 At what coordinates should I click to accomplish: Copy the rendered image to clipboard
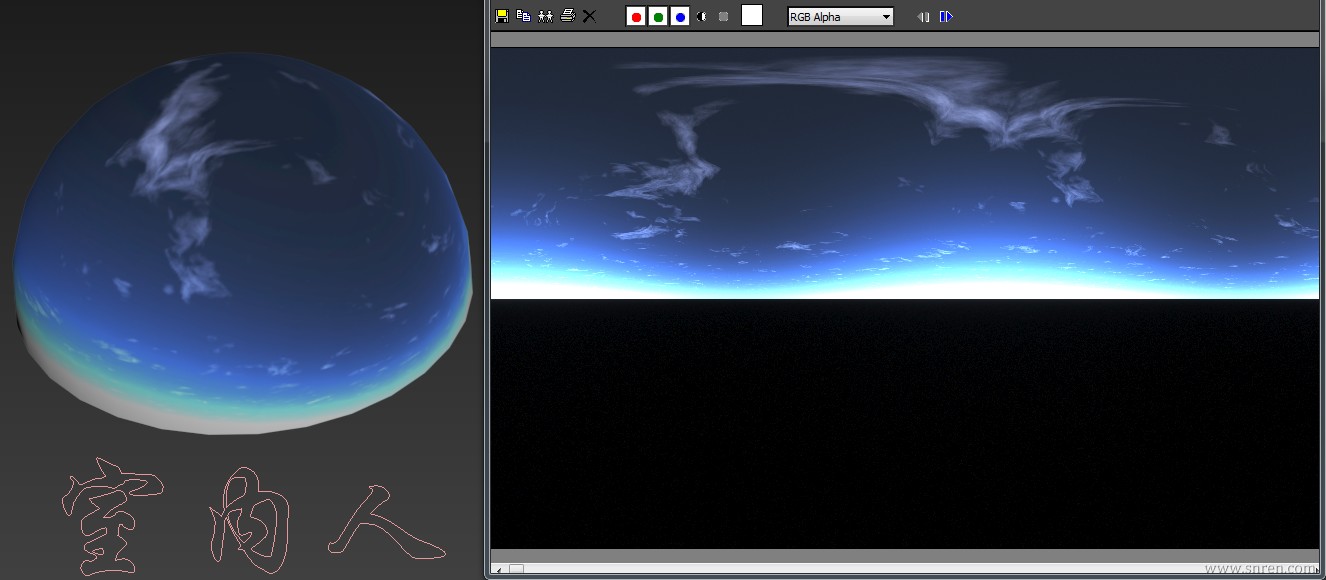[523, 16]
